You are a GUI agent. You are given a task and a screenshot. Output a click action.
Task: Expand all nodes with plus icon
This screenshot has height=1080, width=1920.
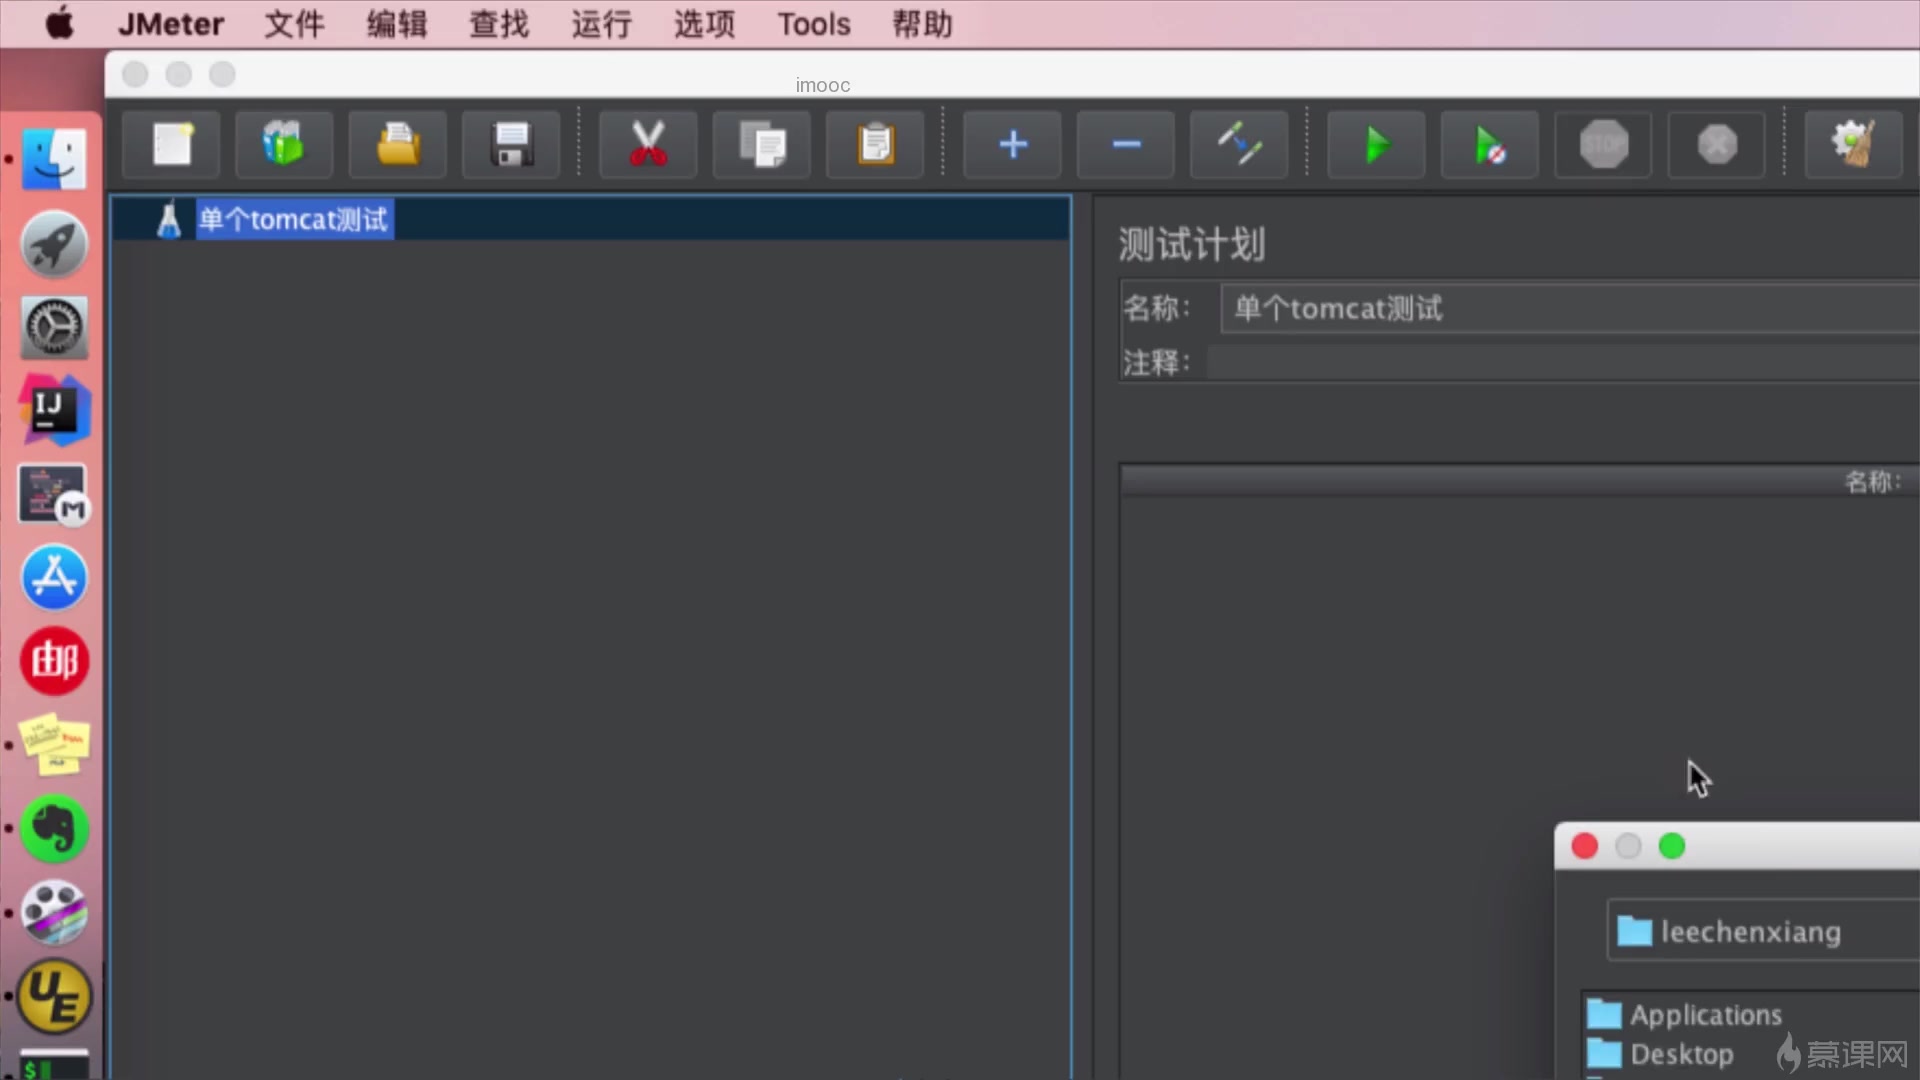tap(1012, 145)
